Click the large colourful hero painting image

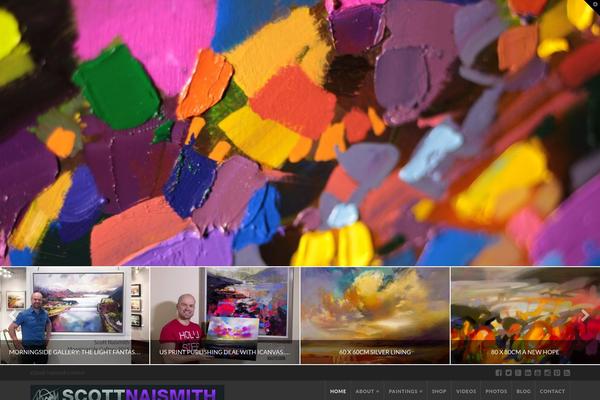point(300,132)
